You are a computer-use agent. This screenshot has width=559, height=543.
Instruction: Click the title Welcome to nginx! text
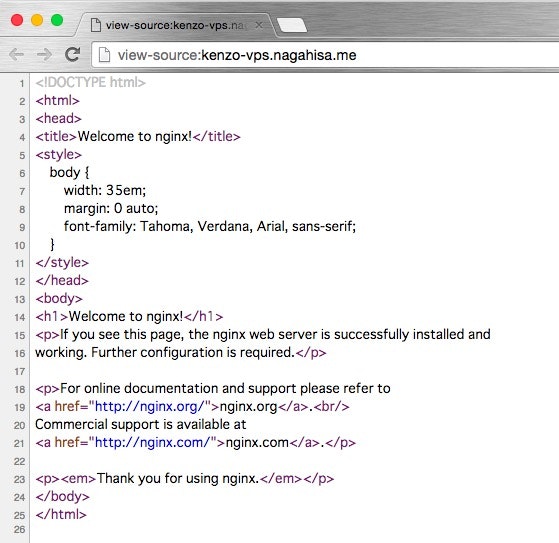(135, 136)
